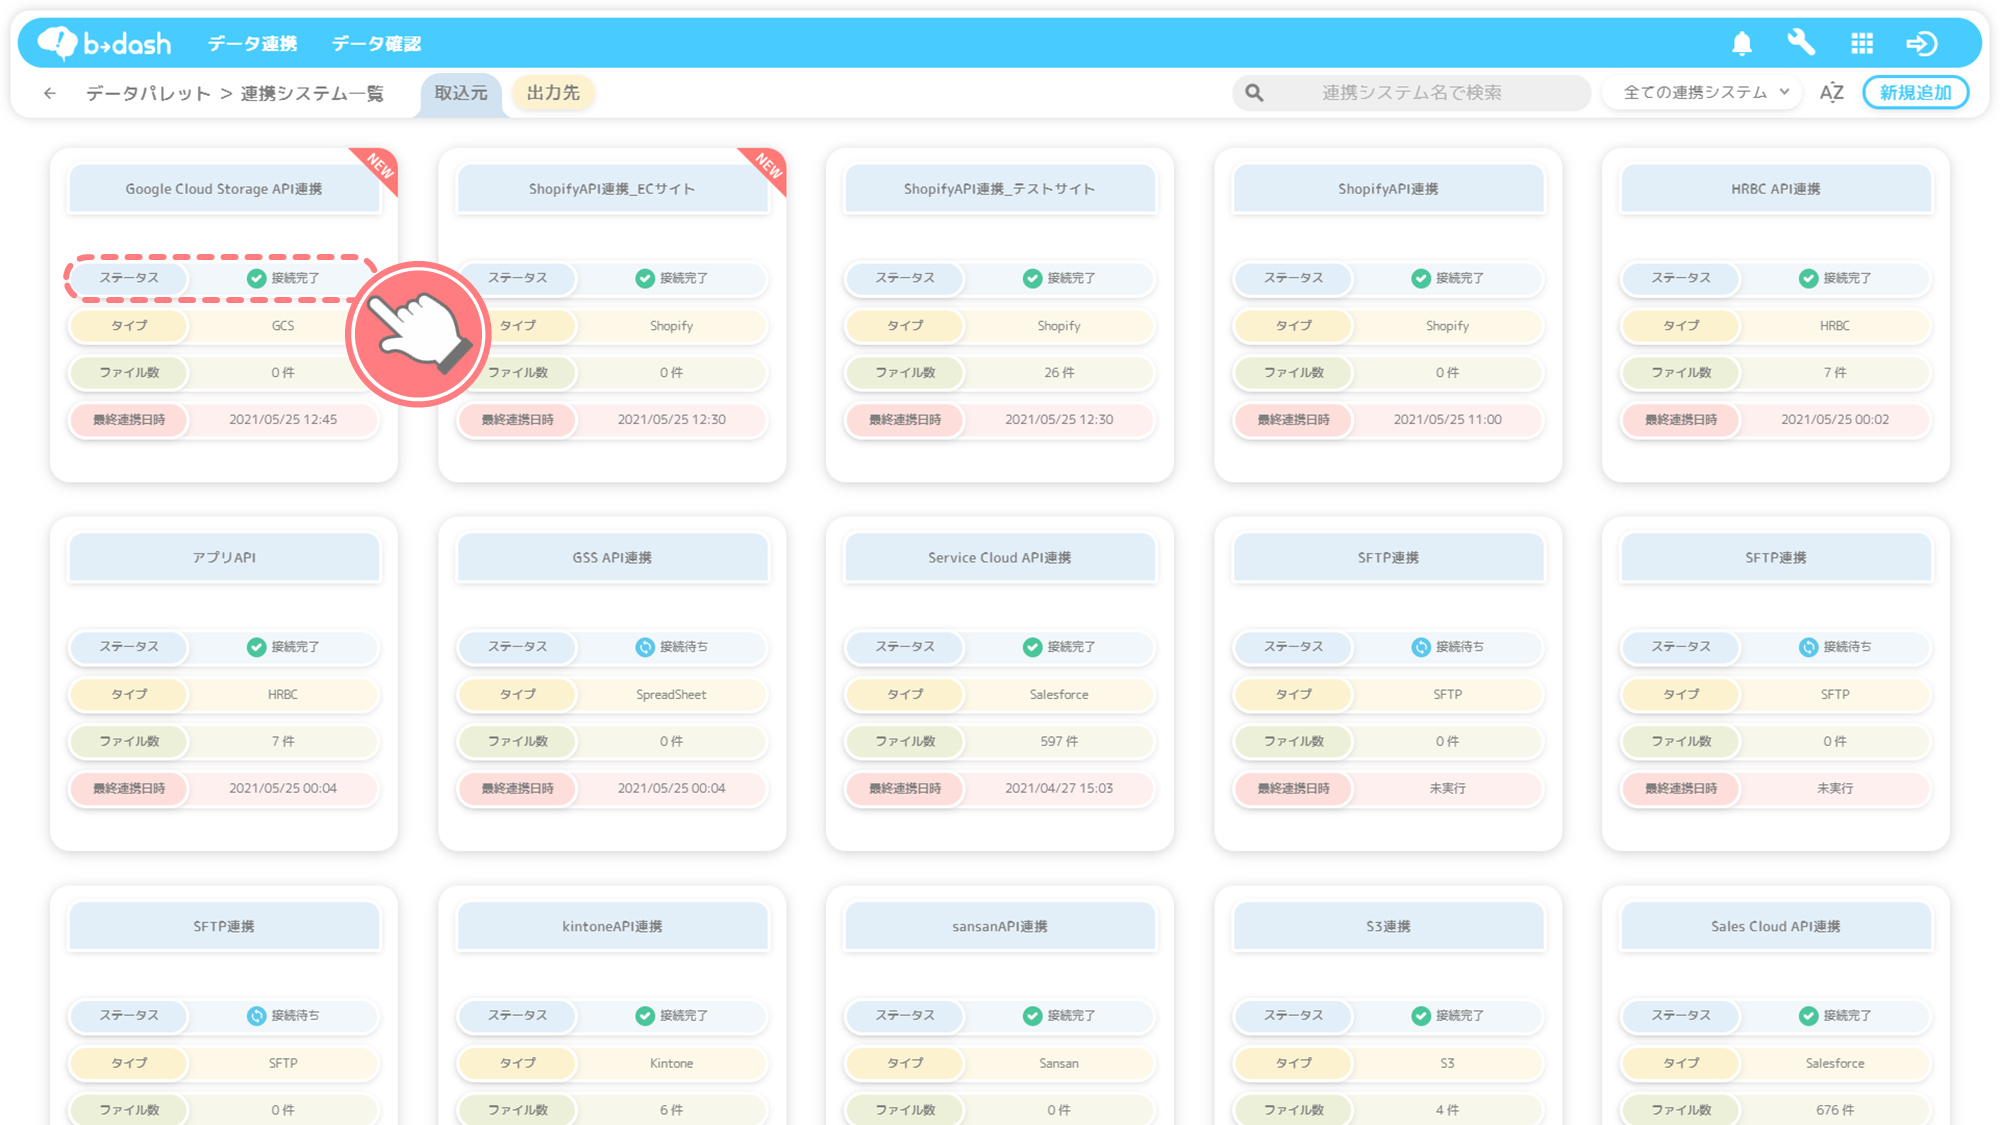
Task: Click green check icon on sansanAPI連携 card
Action: [1033, 1015]
